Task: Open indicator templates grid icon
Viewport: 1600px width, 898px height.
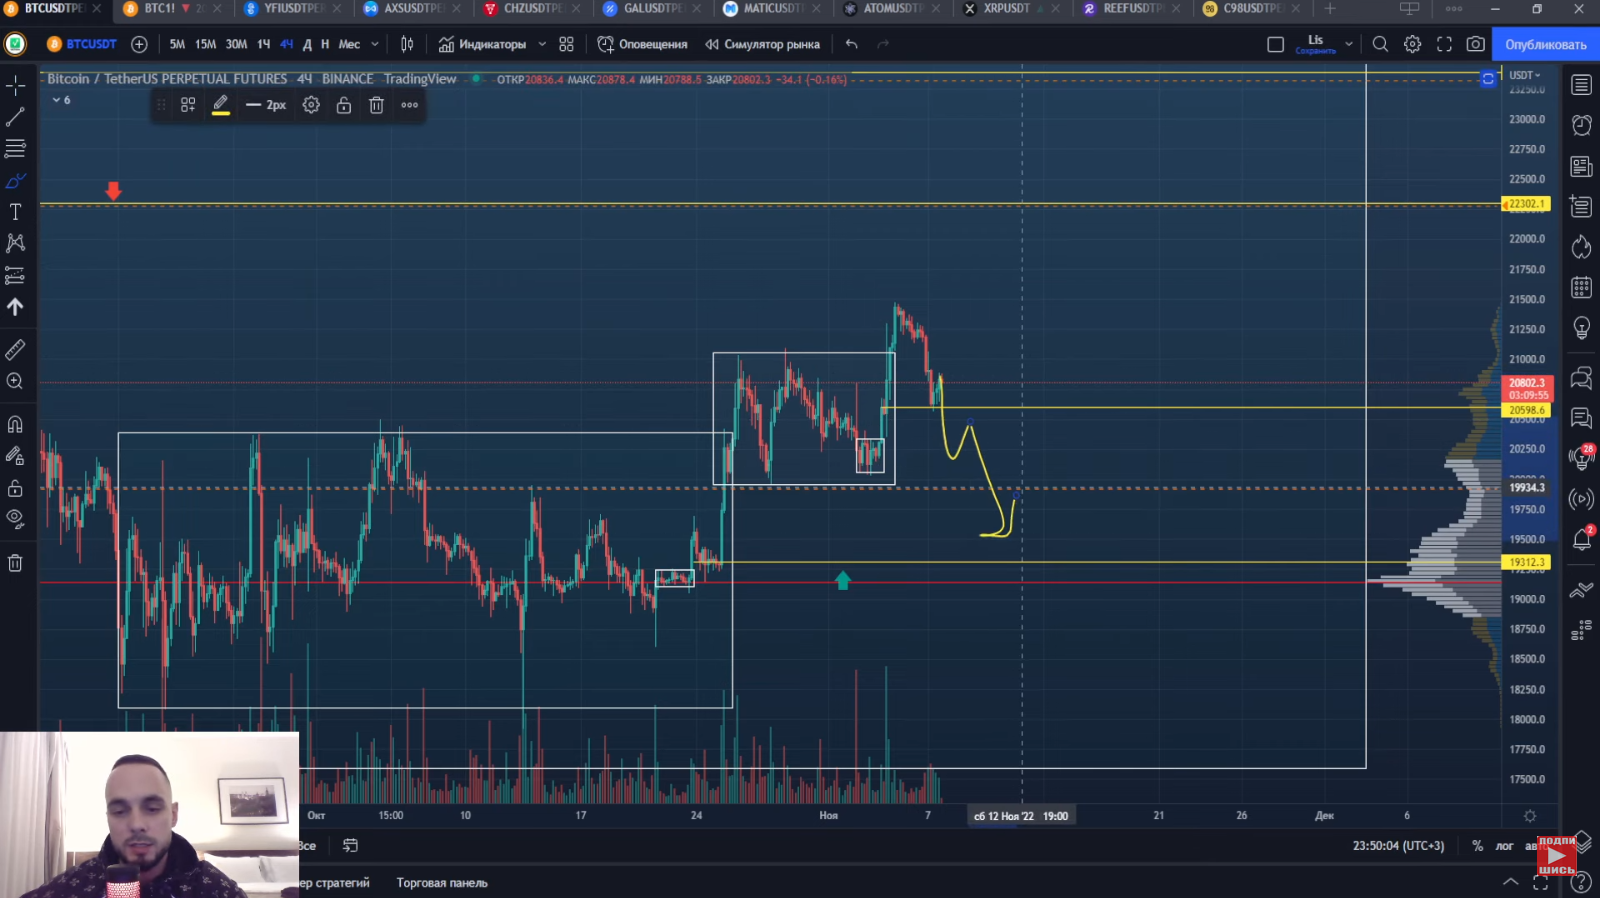Action: (566, 44)
